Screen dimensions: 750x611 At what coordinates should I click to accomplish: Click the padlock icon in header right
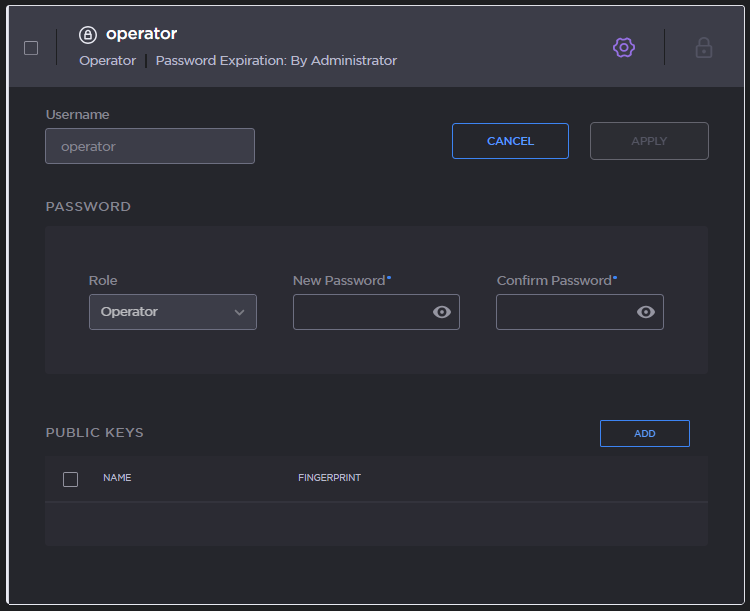tap(704, 47)
